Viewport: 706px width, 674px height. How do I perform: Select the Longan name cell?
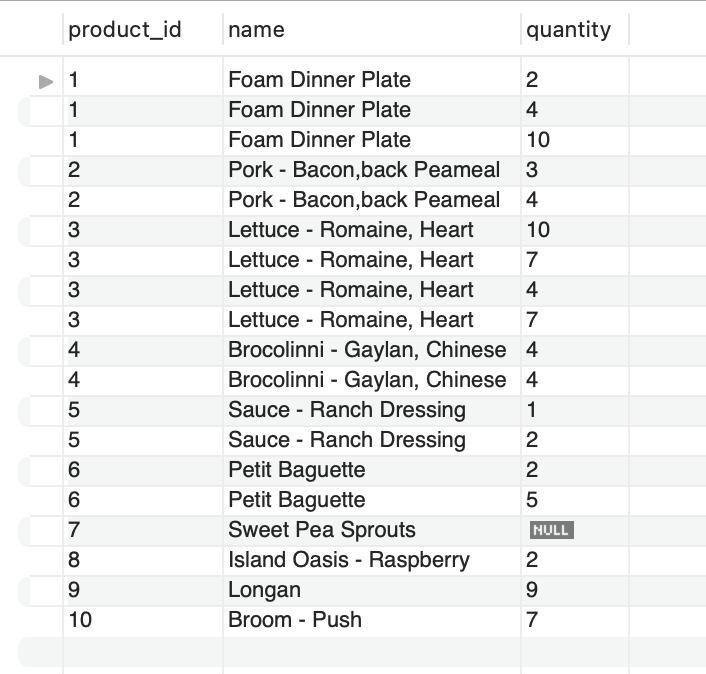click(372, 590)
